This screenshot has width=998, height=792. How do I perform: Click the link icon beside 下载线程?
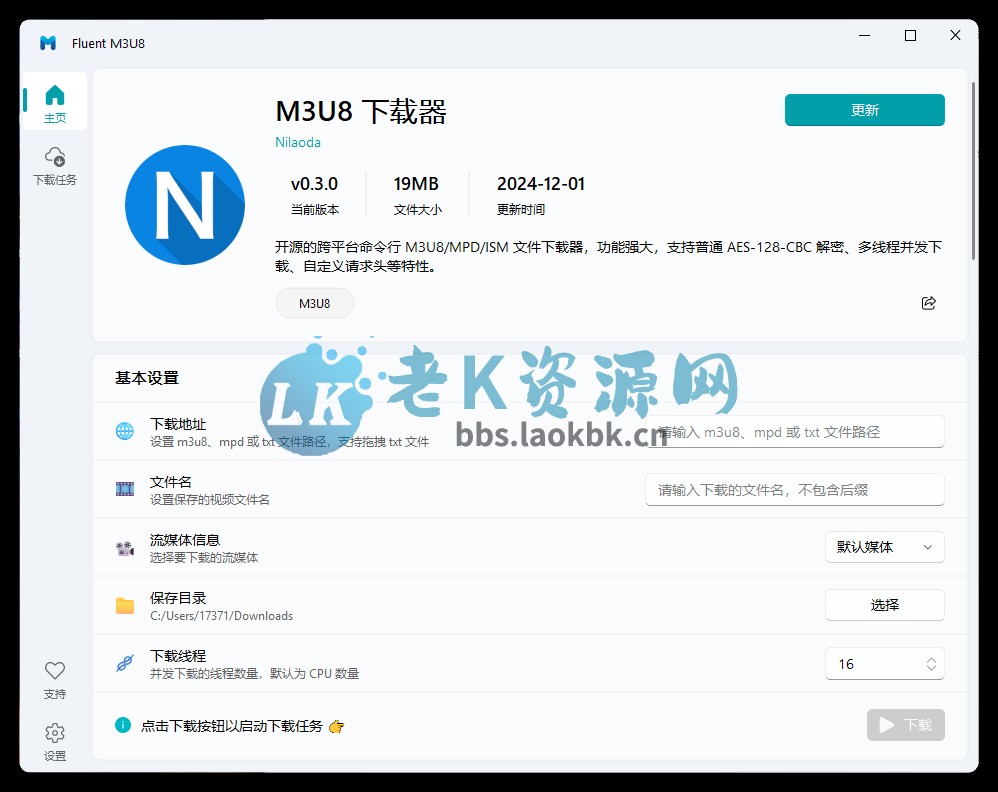tap(125, 663)
